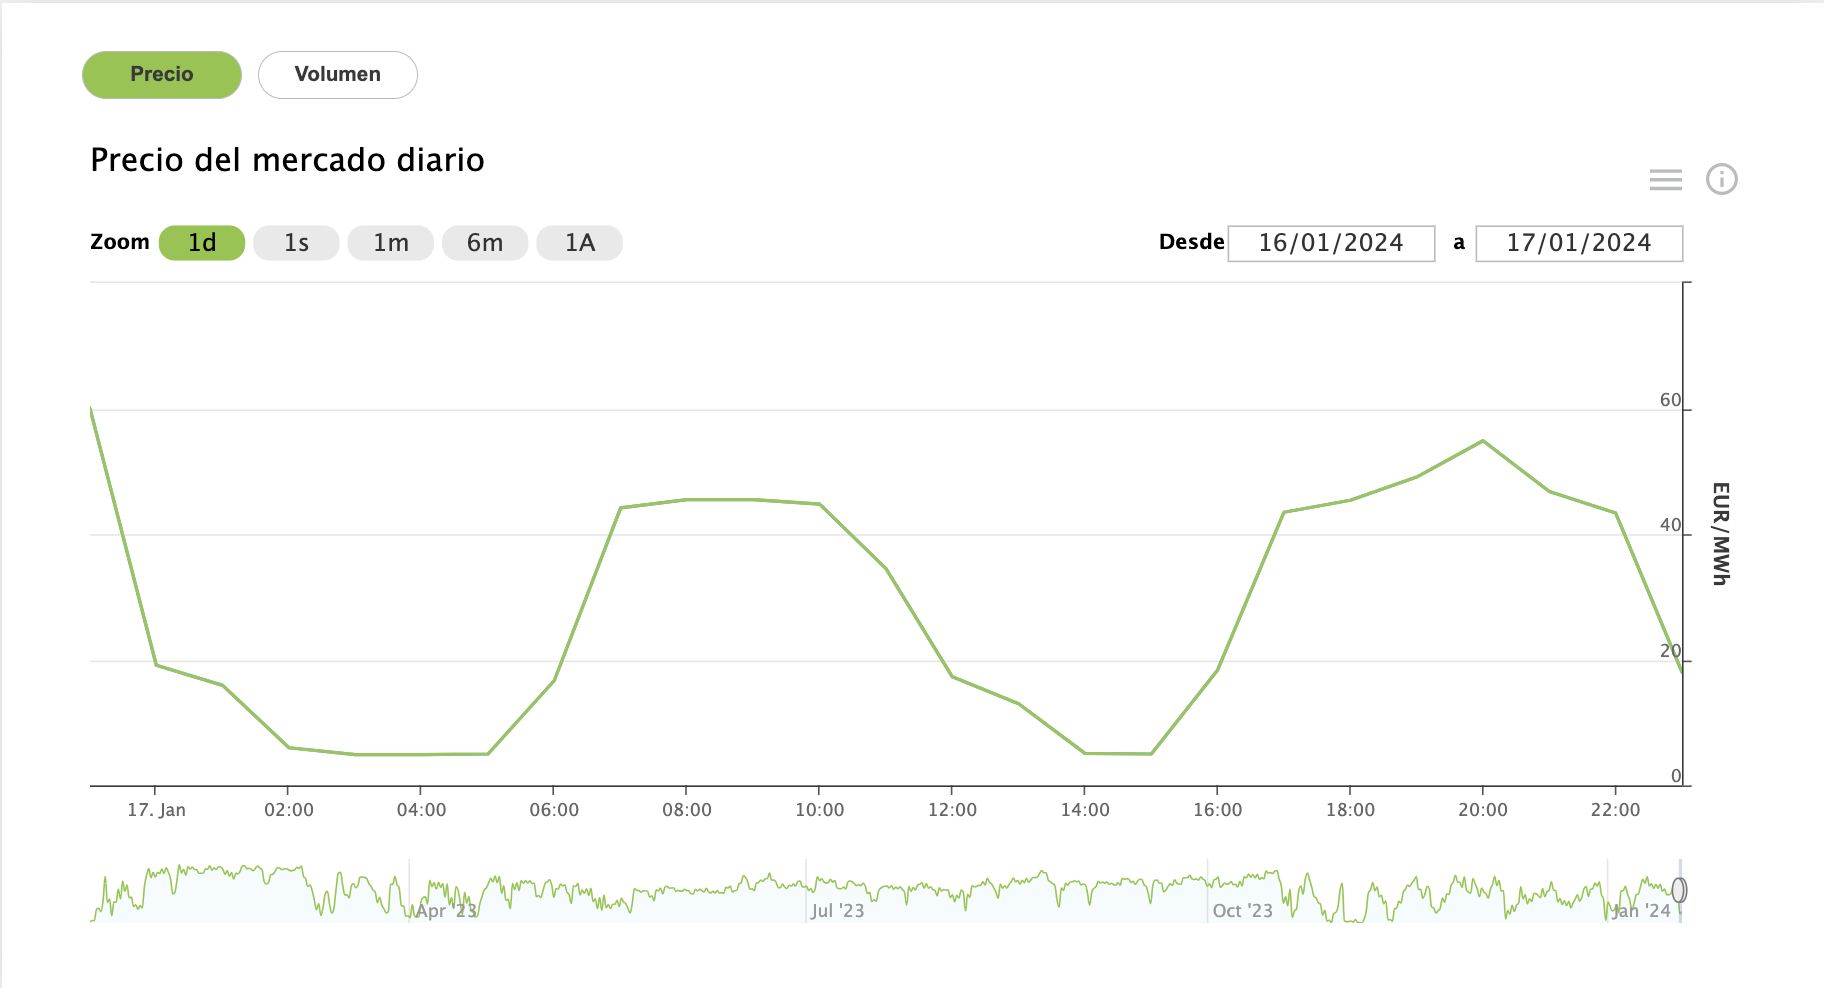Viewport: 1824px width, 988px height.
Task: Select the 1s zoom range
Action: tap(296, 243)
